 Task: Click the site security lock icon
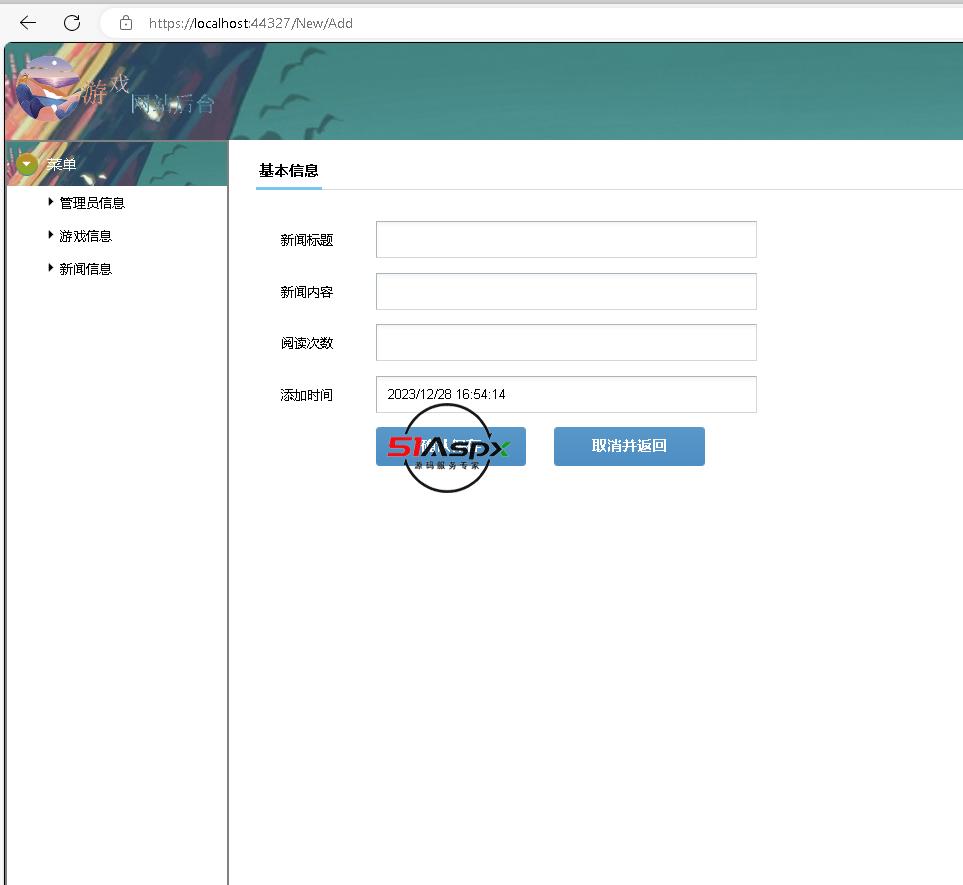(126, 23)
